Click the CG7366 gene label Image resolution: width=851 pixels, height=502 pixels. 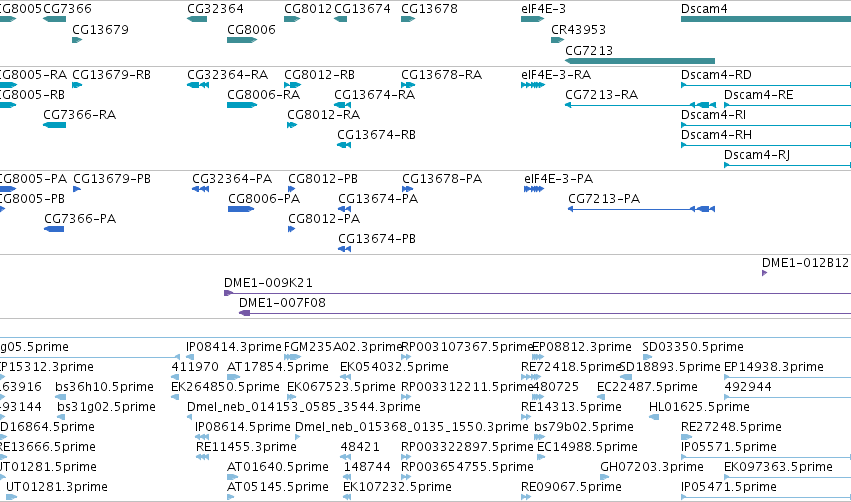[67, 9]
